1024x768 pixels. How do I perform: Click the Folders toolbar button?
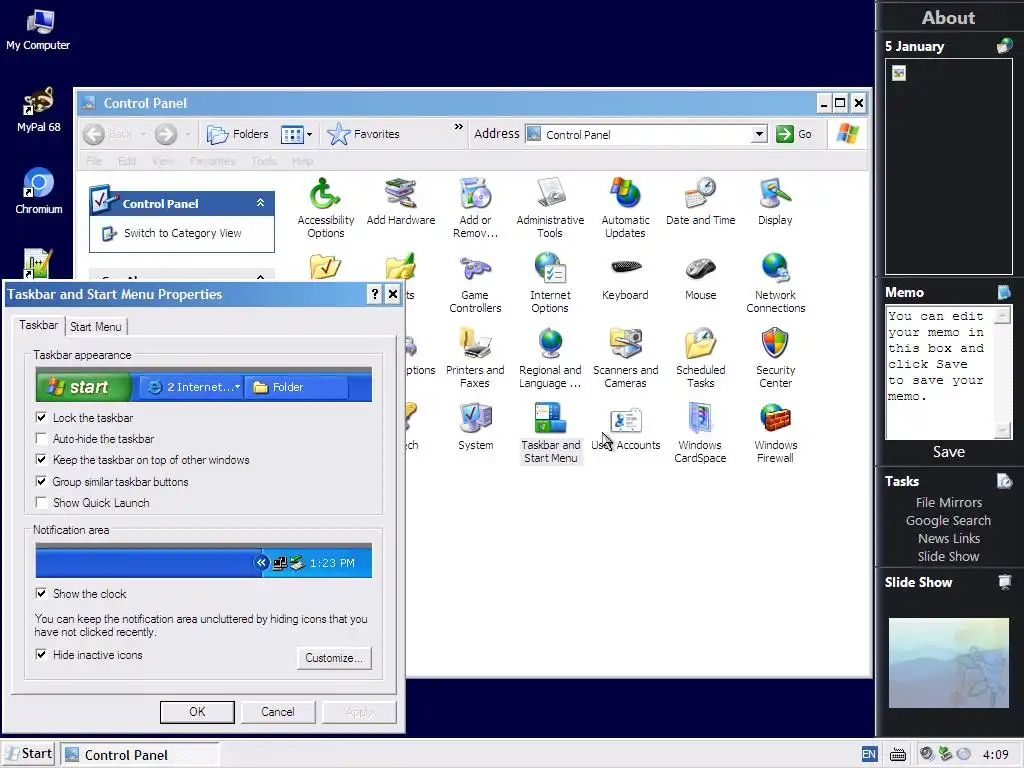pyautogui.click(x=238, y=134)
